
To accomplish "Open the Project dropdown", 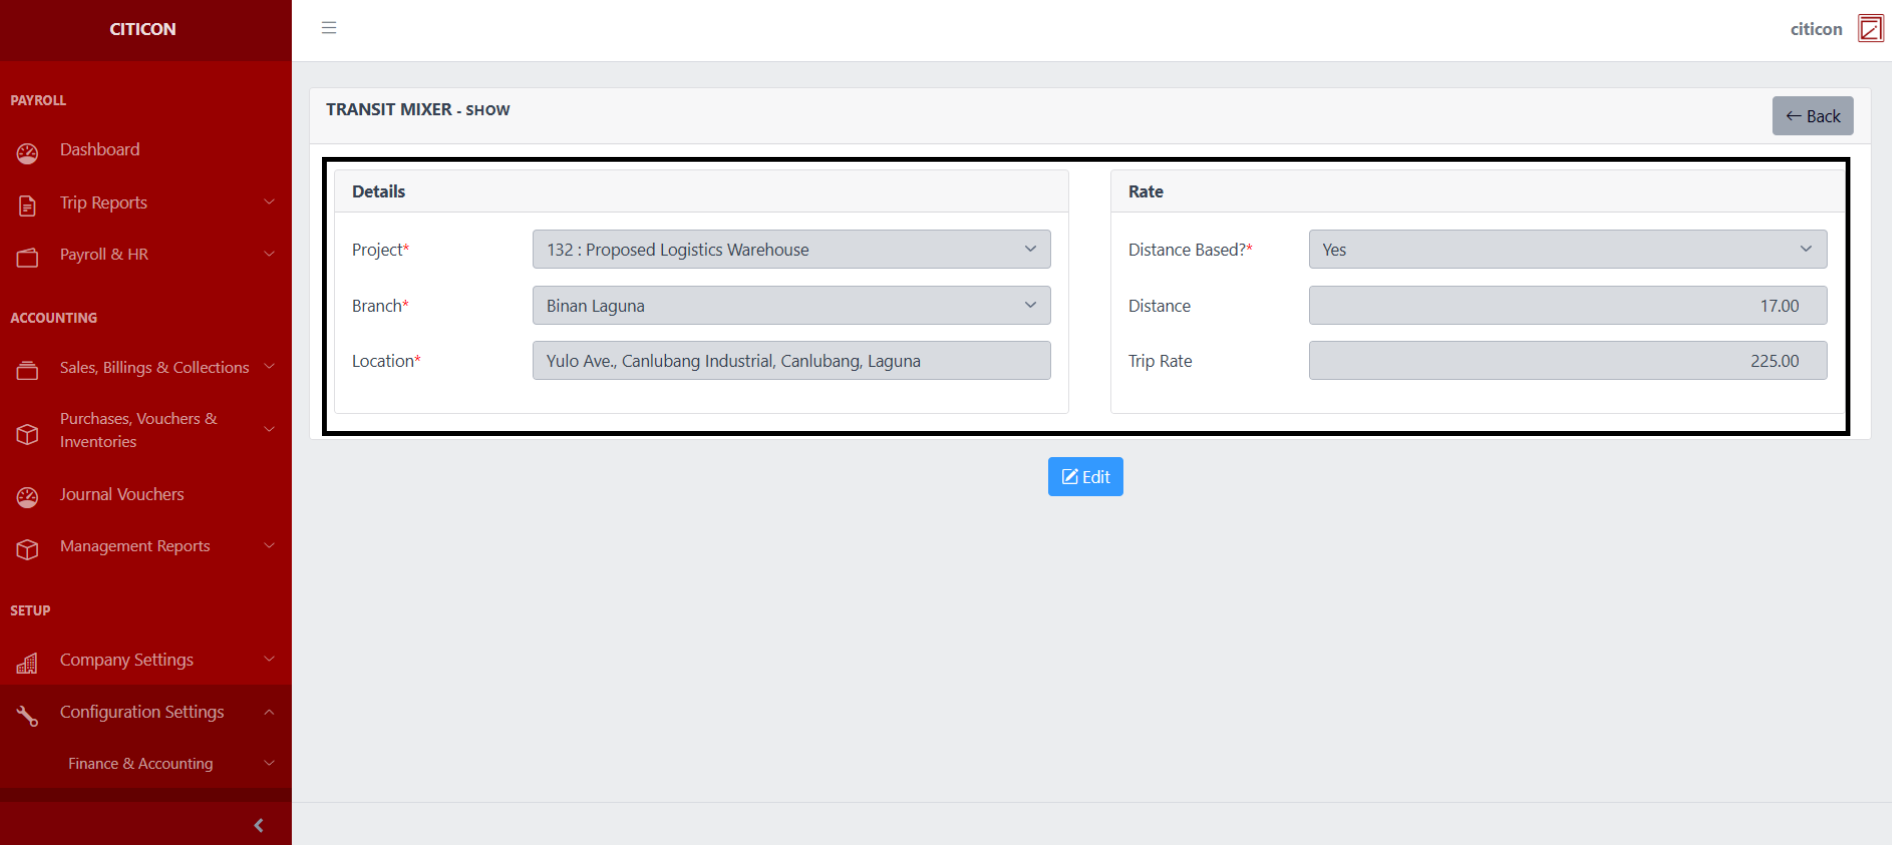I will 791,250.
